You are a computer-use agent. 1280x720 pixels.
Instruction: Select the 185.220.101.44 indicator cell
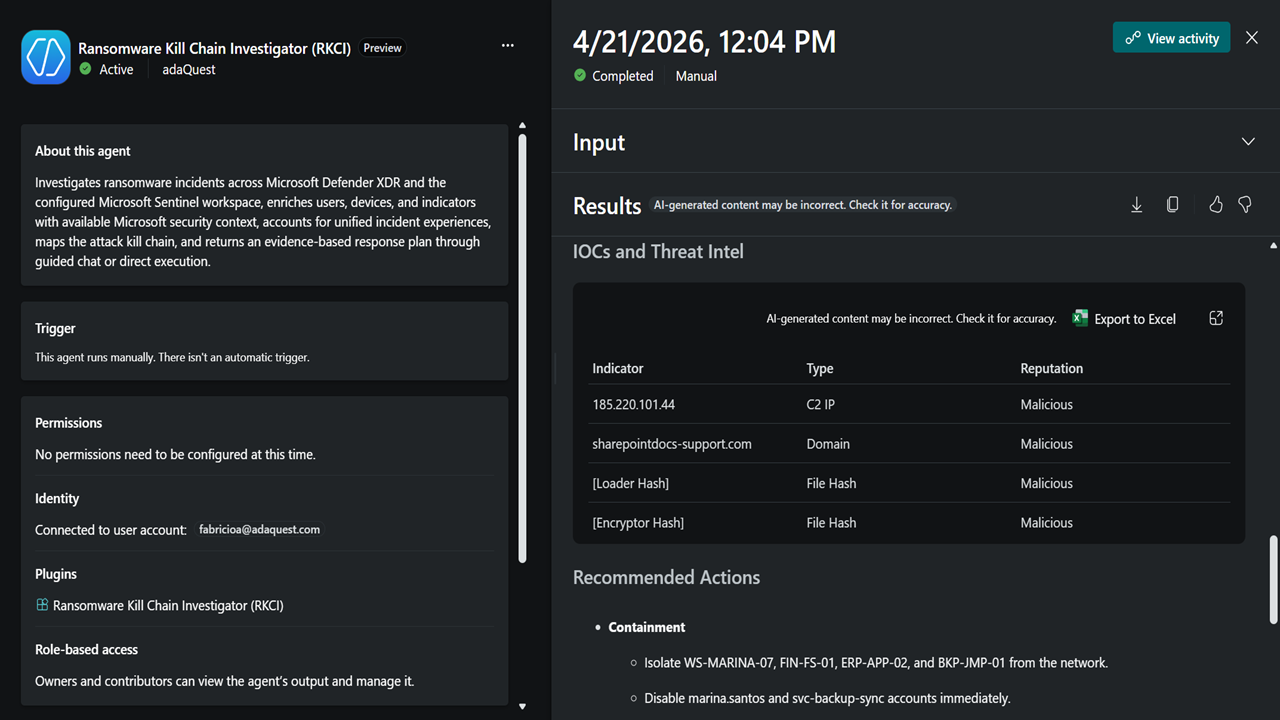click(x=633, y=405)
